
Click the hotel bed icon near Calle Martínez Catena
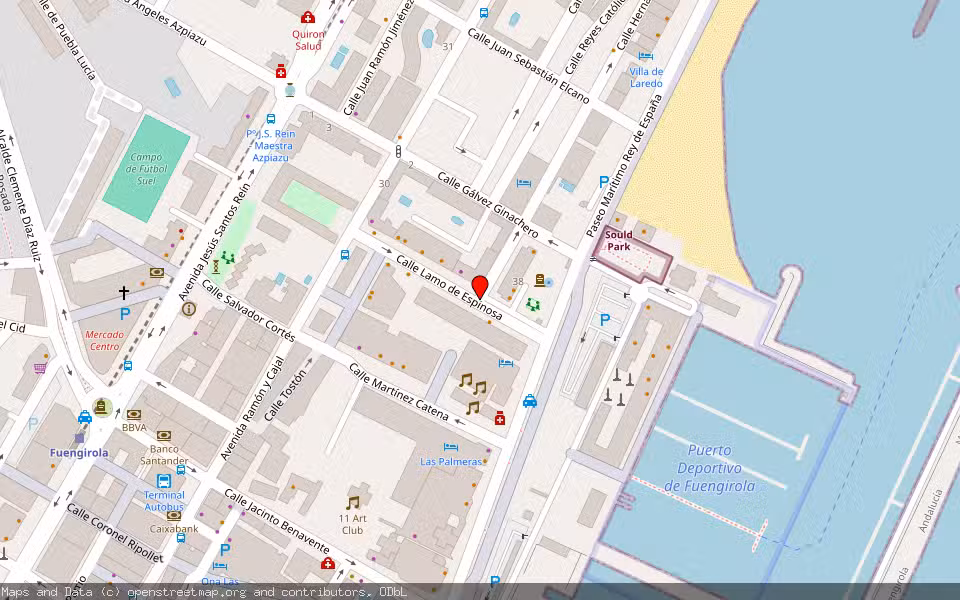click(505, 363)
